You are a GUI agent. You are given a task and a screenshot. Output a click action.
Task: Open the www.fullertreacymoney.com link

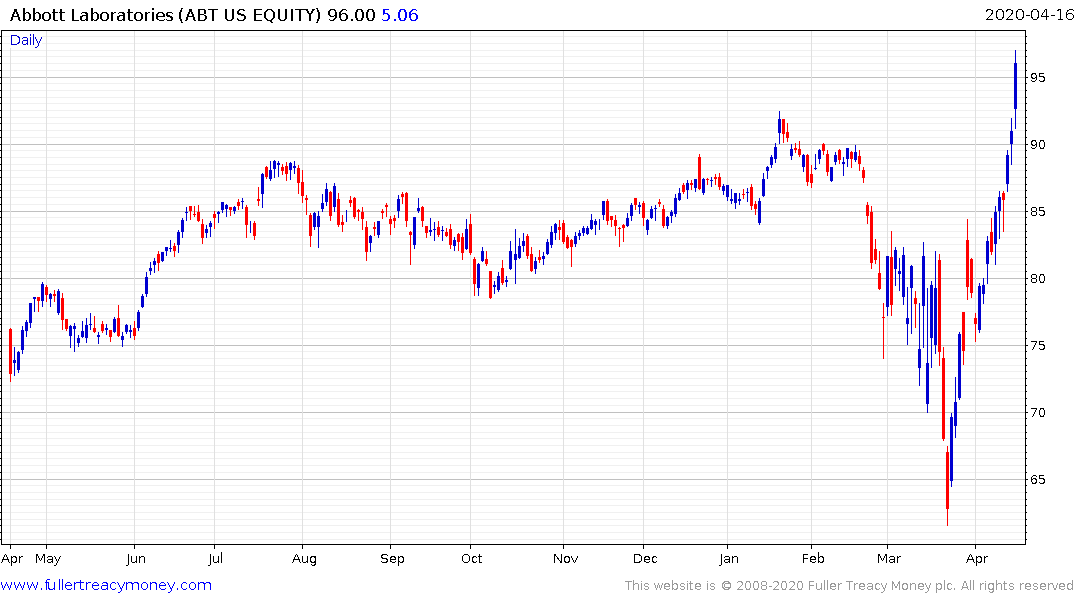tap(106, 585)
